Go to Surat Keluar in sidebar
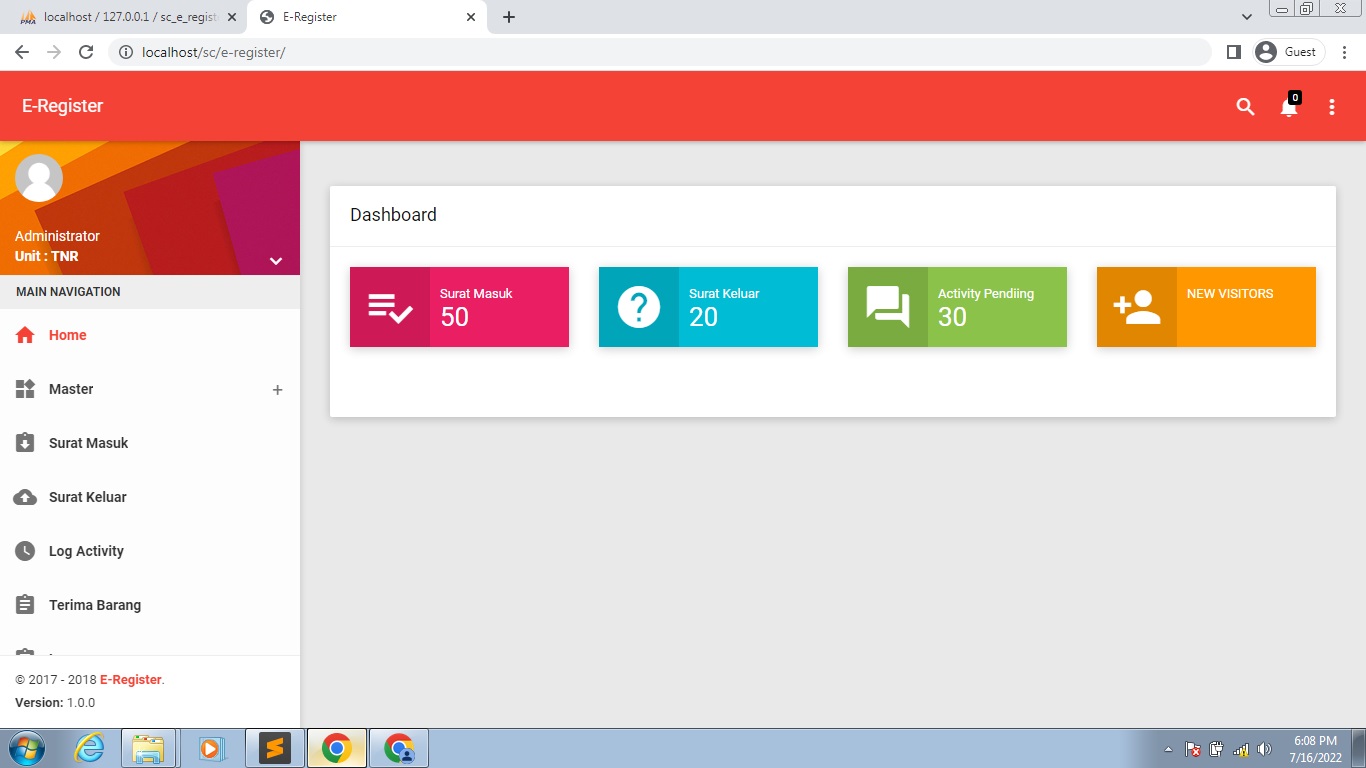1366x768 pixels. [87, 497]
